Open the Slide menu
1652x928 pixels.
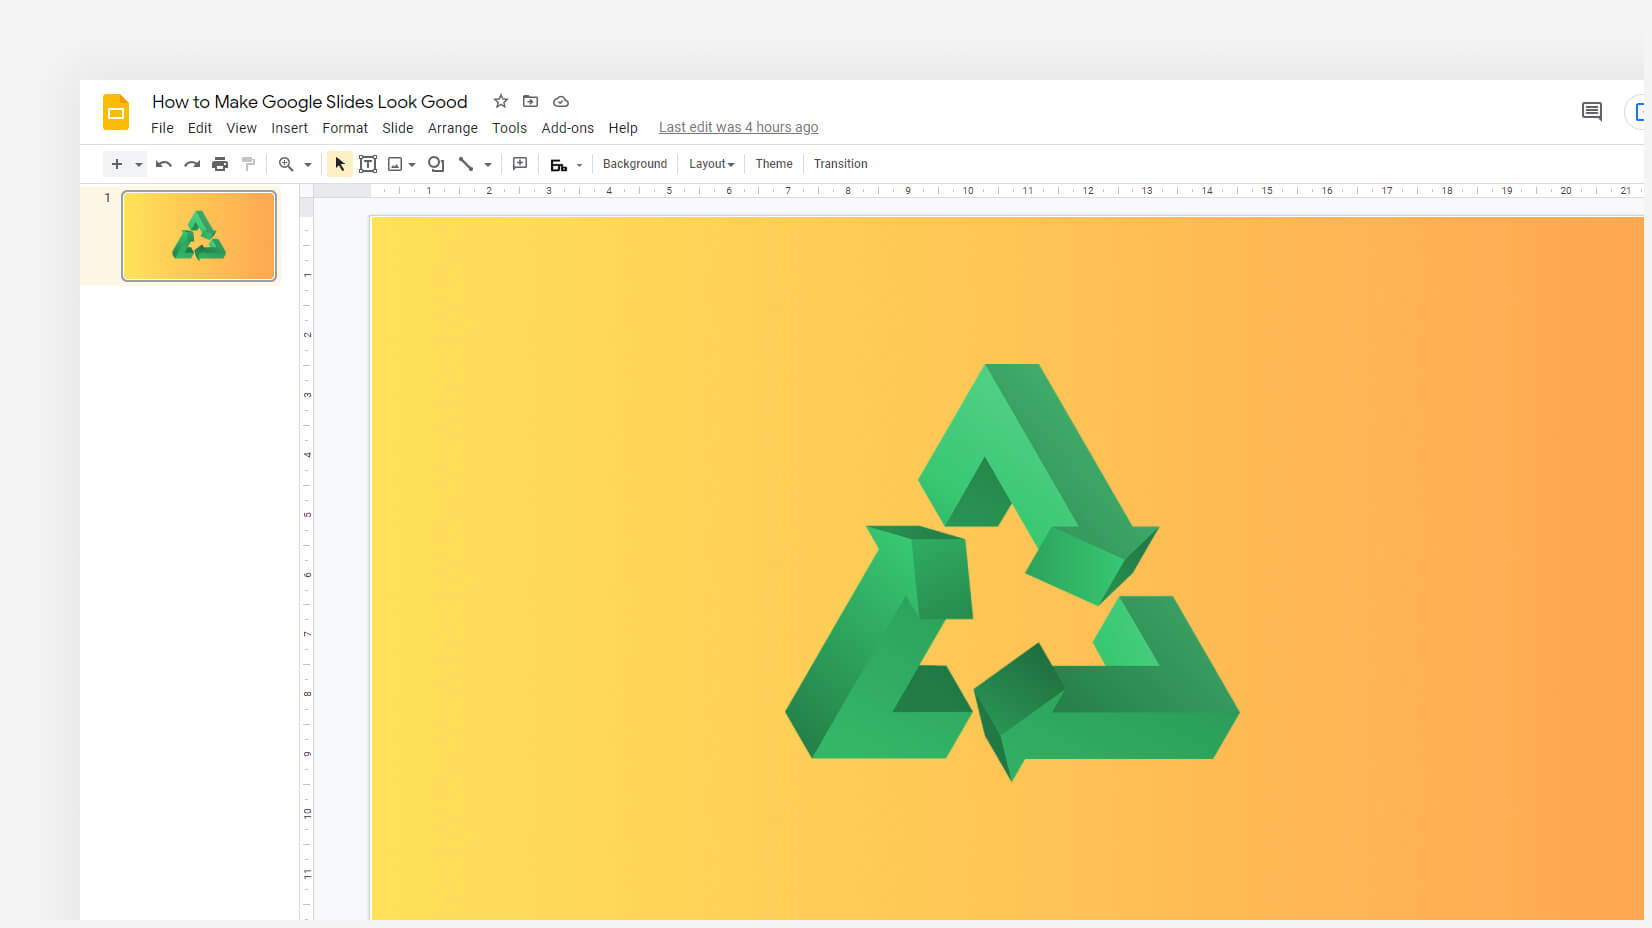(x=397, y=128)
